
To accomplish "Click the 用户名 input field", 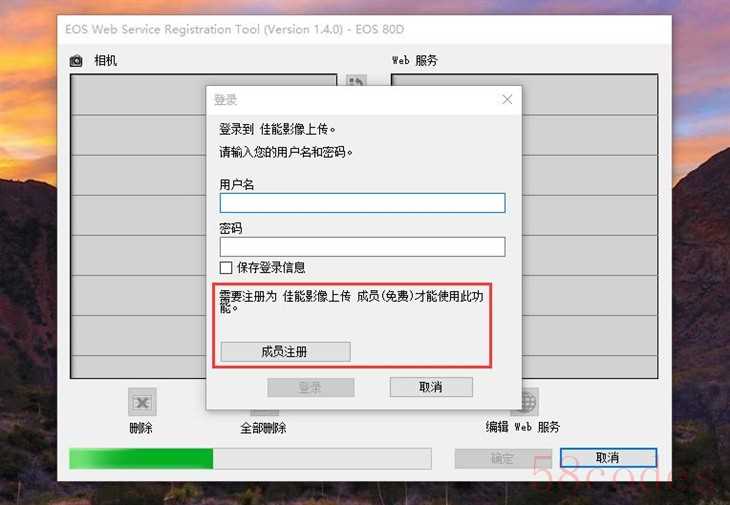I will (x=362, y=203).
